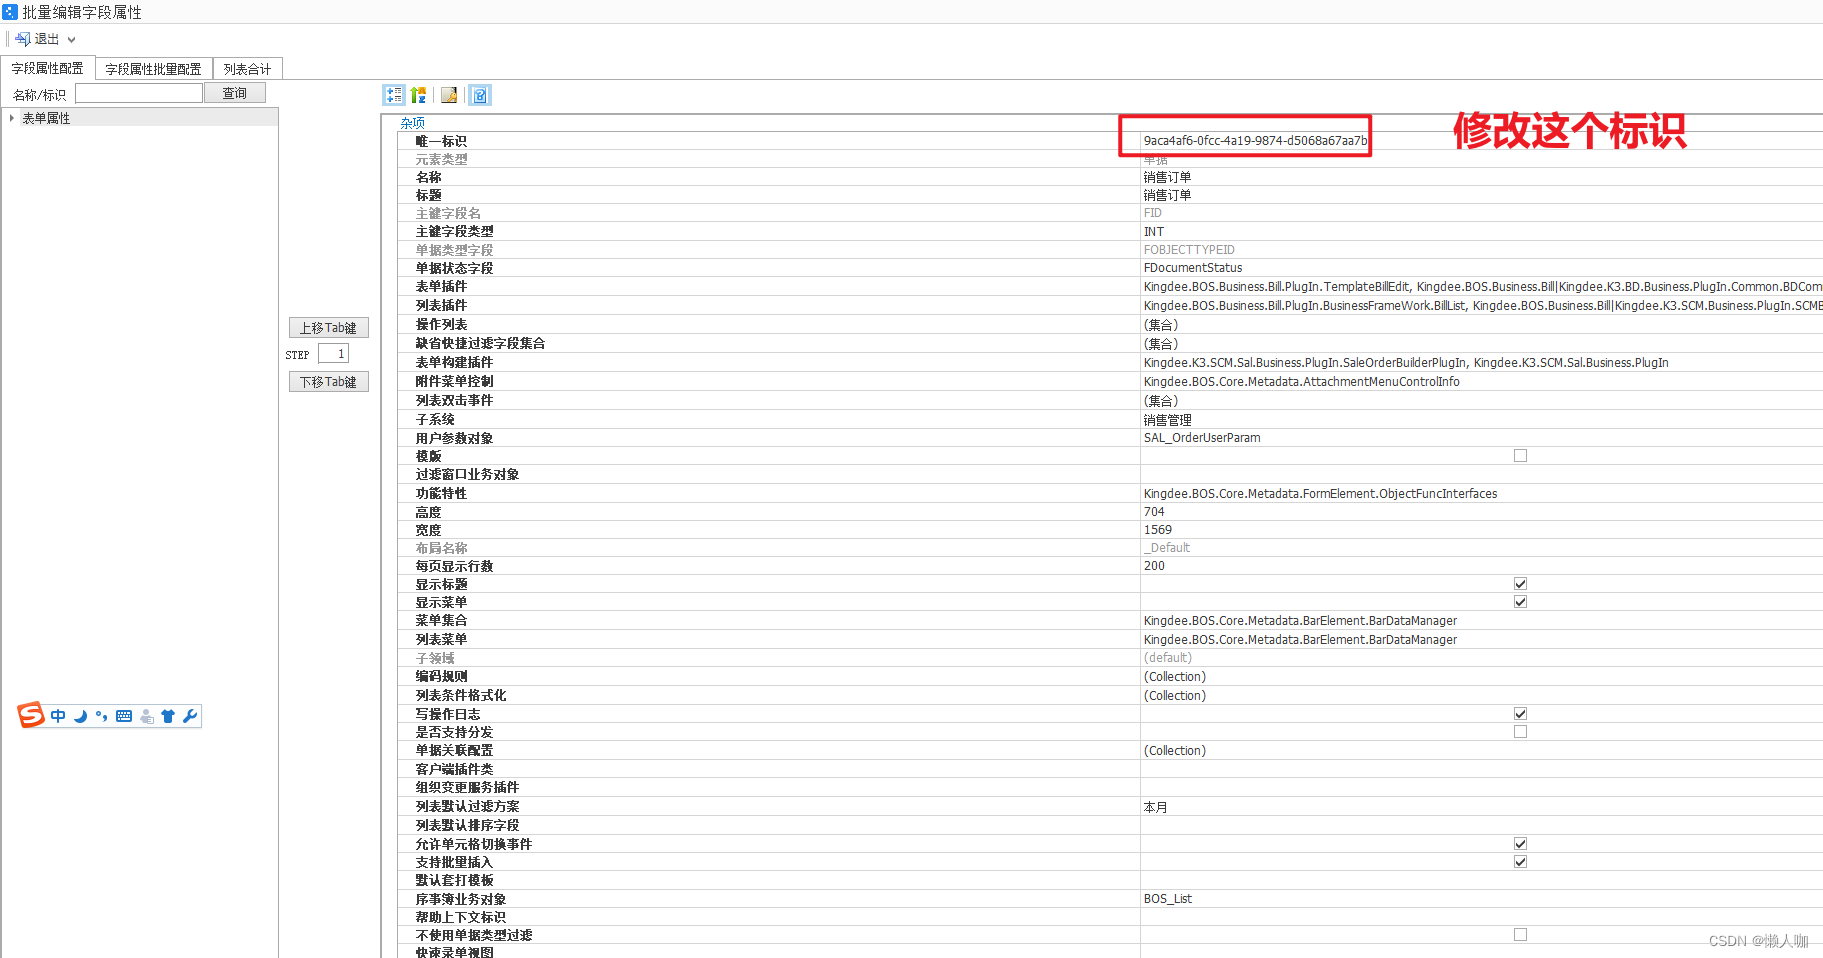Open the dropdown arrow beside 退出

71,40
